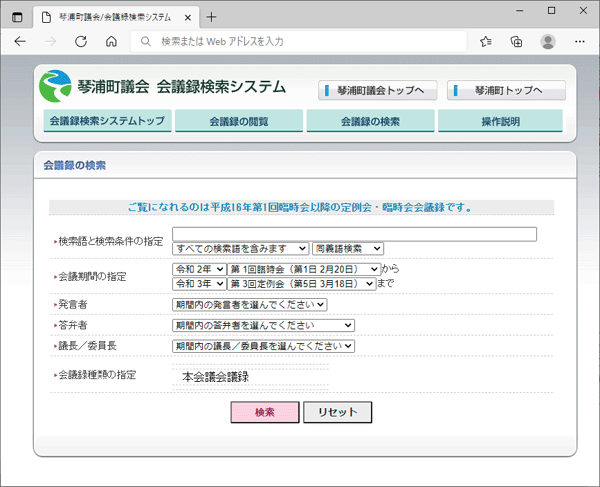Minimize the browser window
Image resolution: width=600 pixels, height=487 pixels.
pyautogui.click(x=520, y=11)
